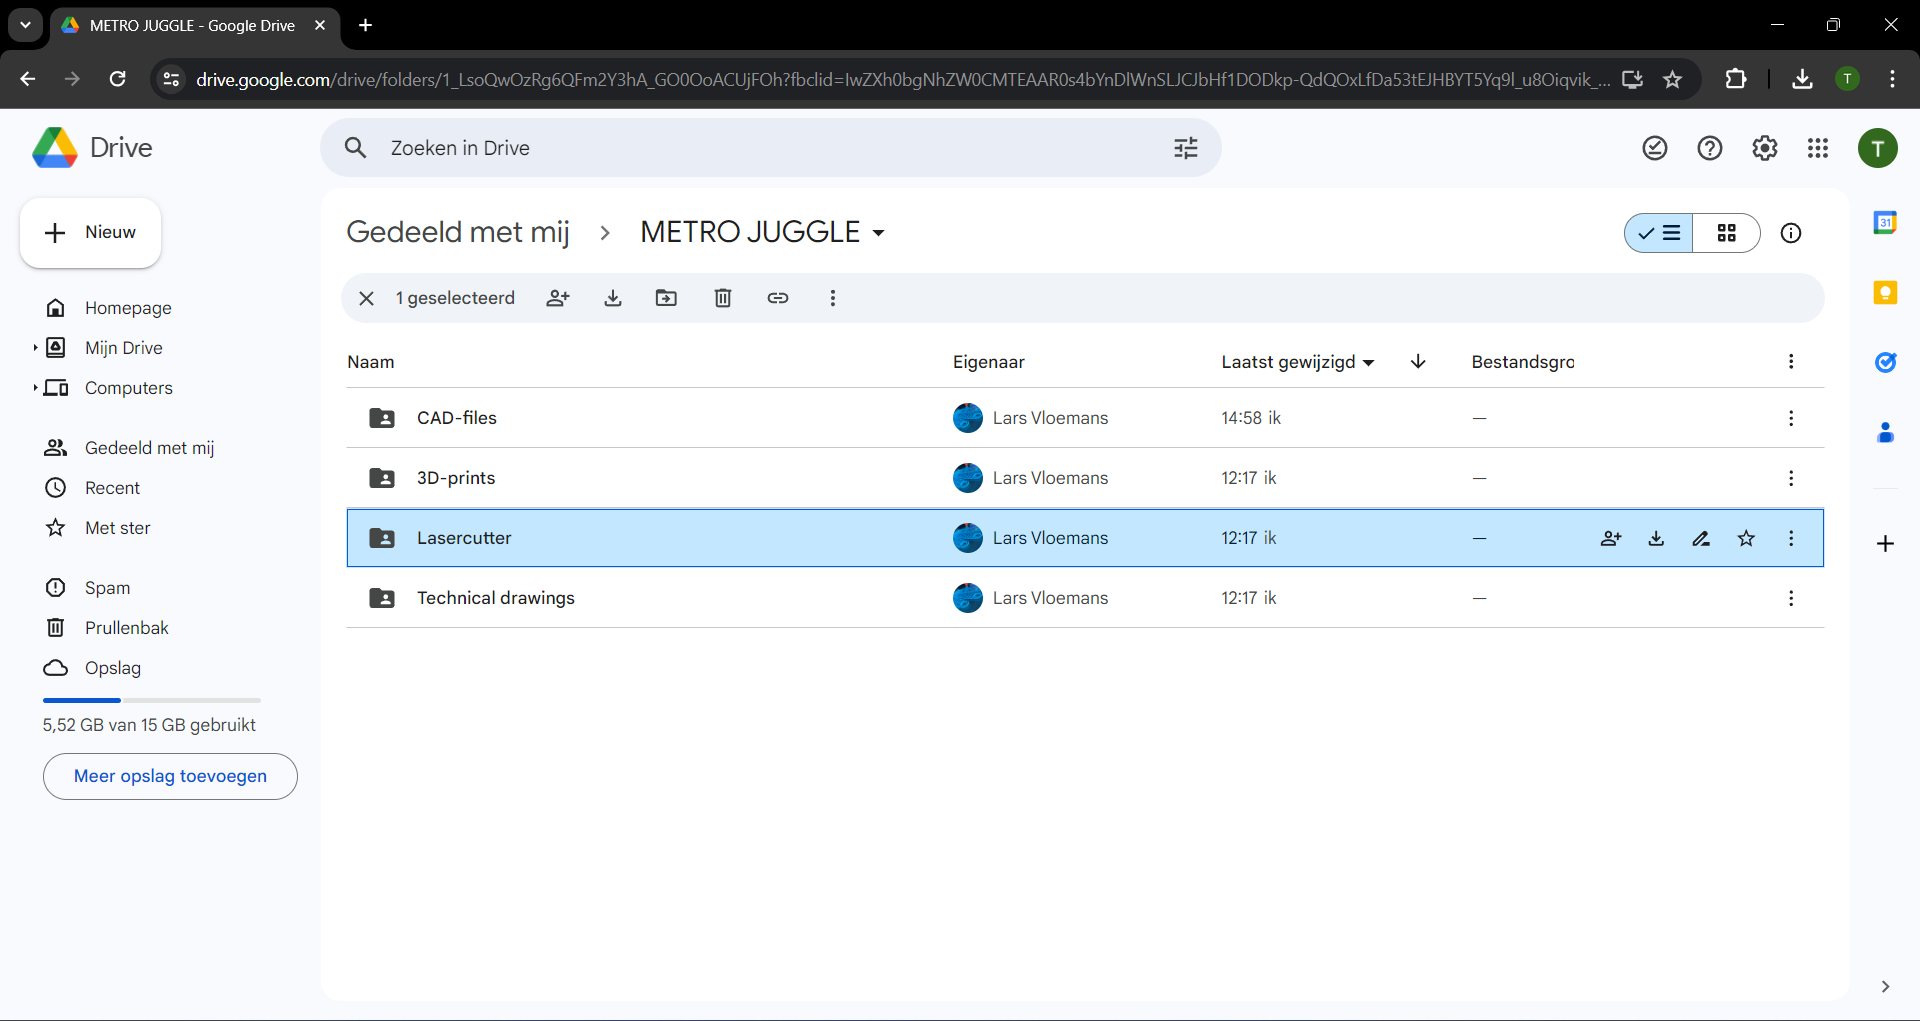Select the 3D-prints folder
This screenshot has height=1021, width=1920.
[x=1085, y=478]
